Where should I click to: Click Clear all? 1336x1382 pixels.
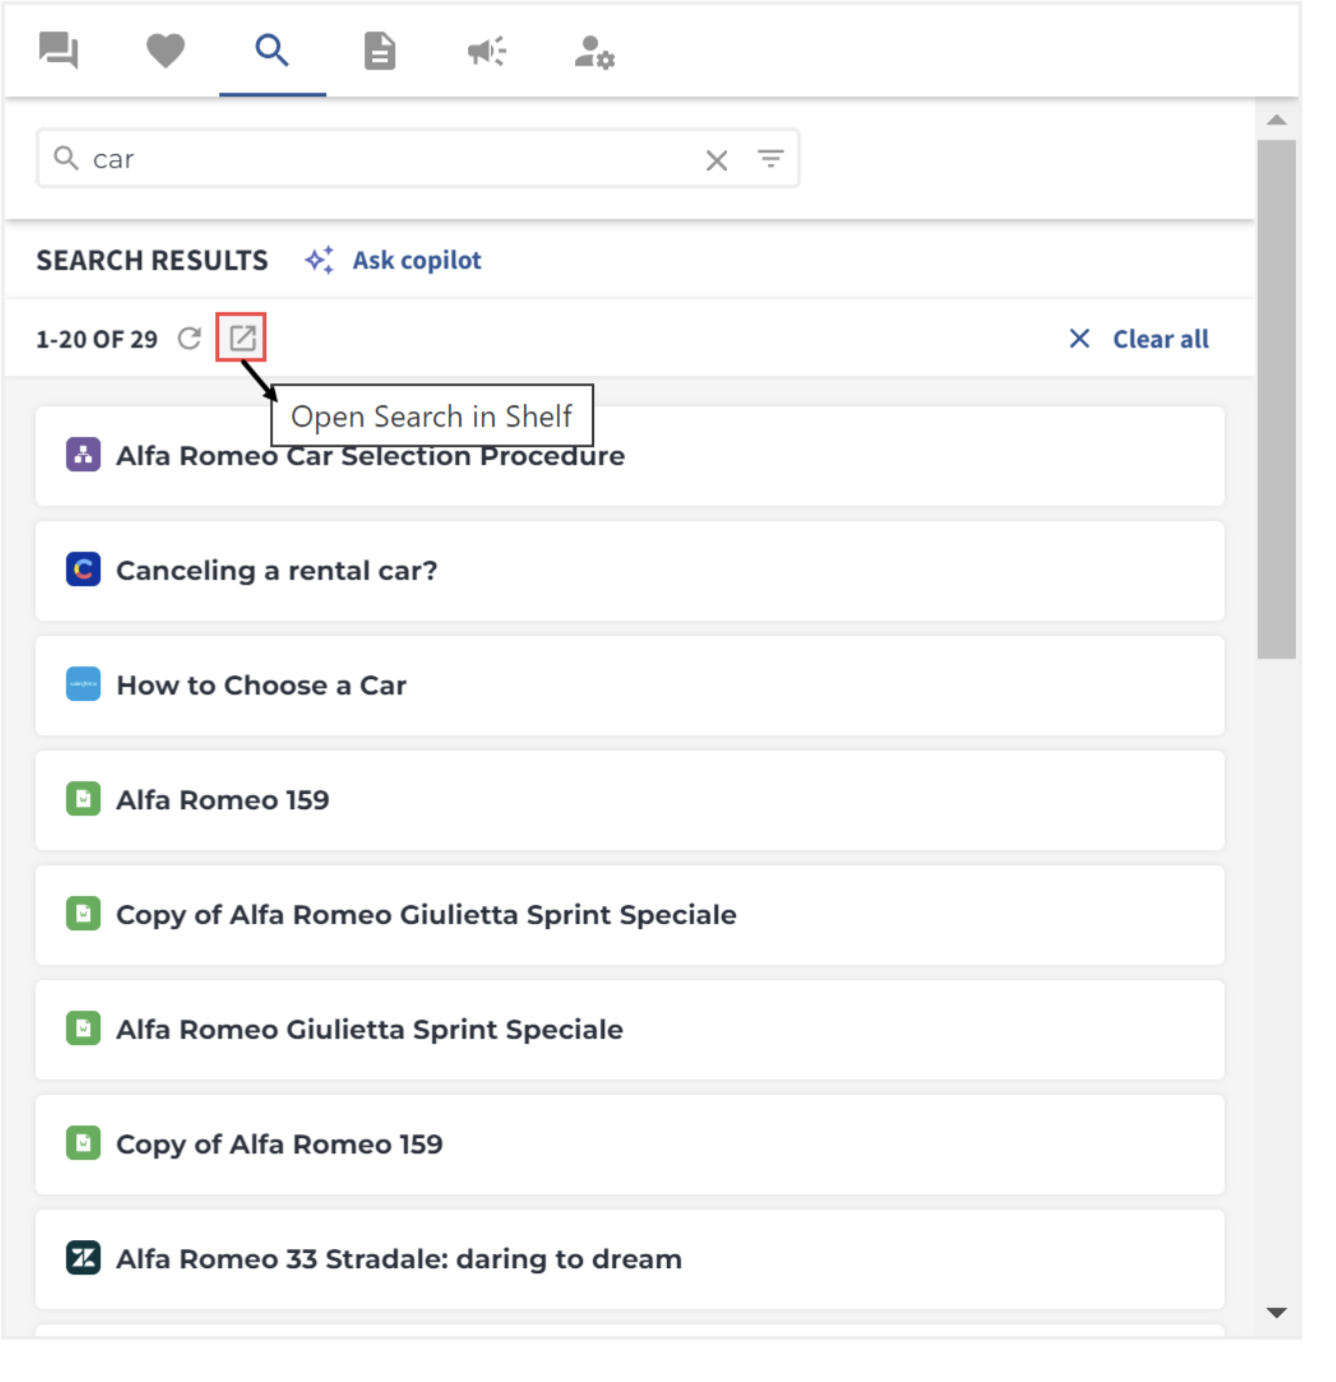click(1161, 339)
